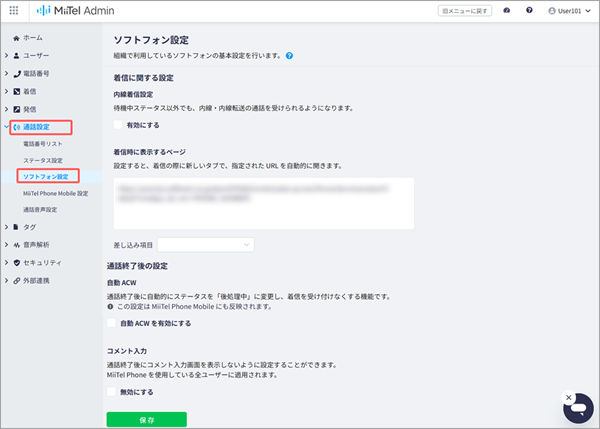The width and height of the screenshot is (600, 429).
Task: Click the コメント入力 subheading
Action: click(127, 351)
